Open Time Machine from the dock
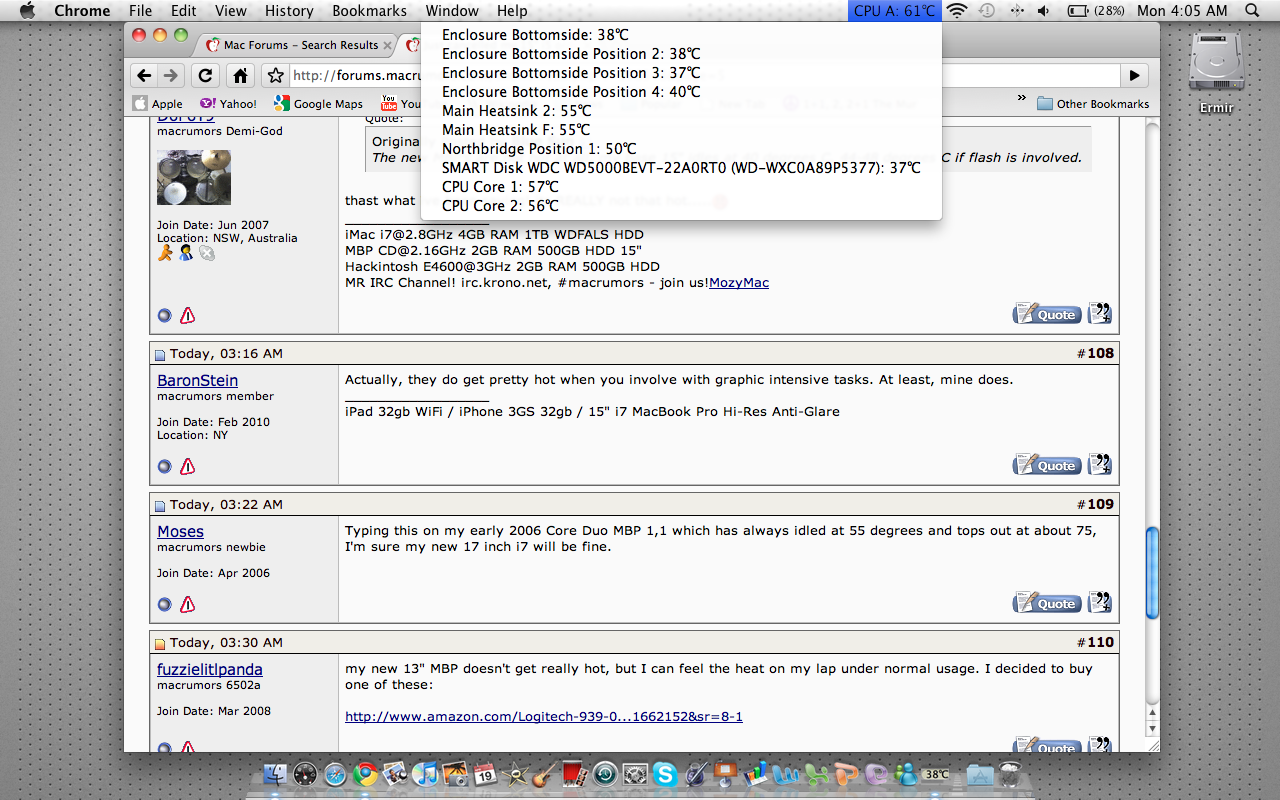Image resolution: width=1280 pixels, height=800 pixels. [x=605, y=773]
